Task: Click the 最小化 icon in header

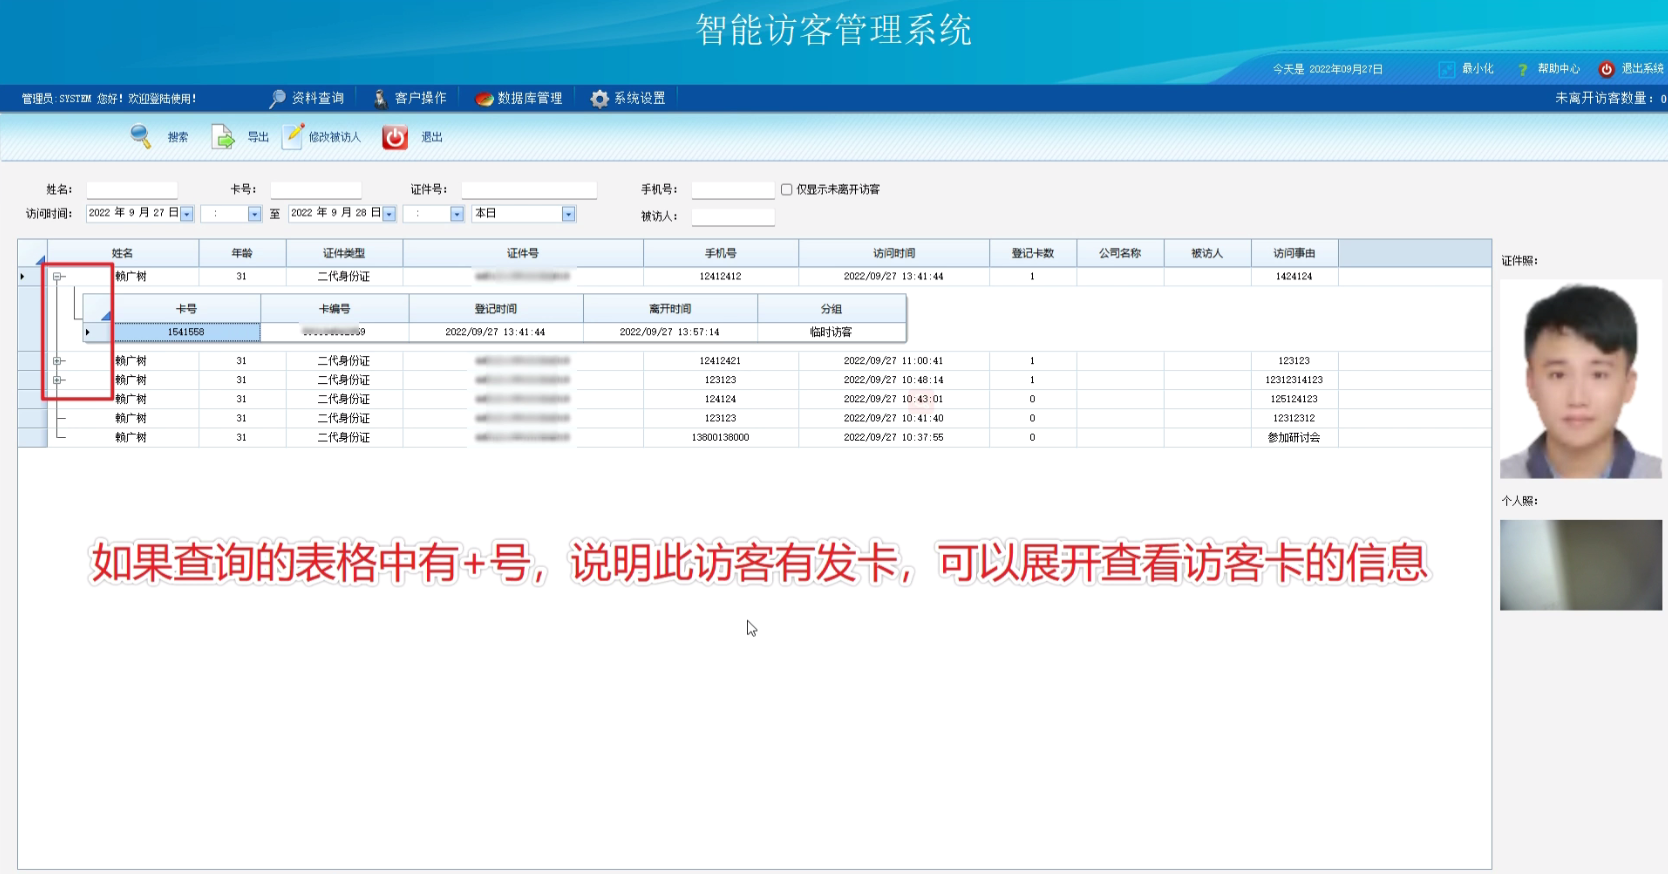Action: tap(1446, 69)
